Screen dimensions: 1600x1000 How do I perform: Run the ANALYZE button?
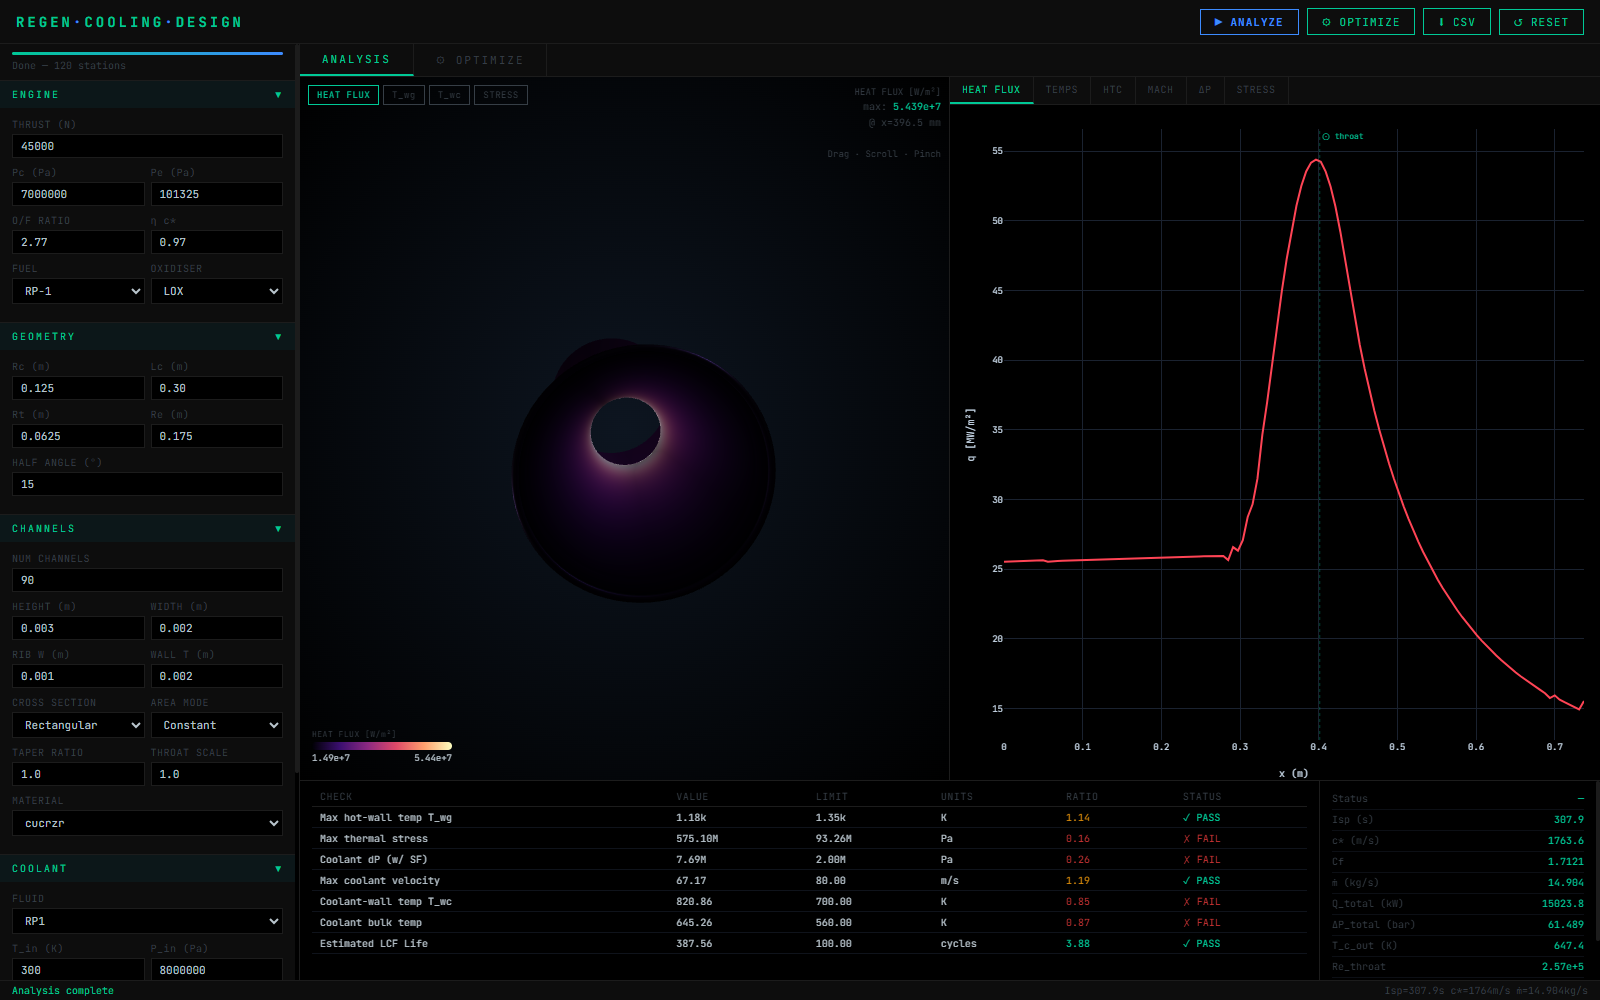tap(1249, 22)
